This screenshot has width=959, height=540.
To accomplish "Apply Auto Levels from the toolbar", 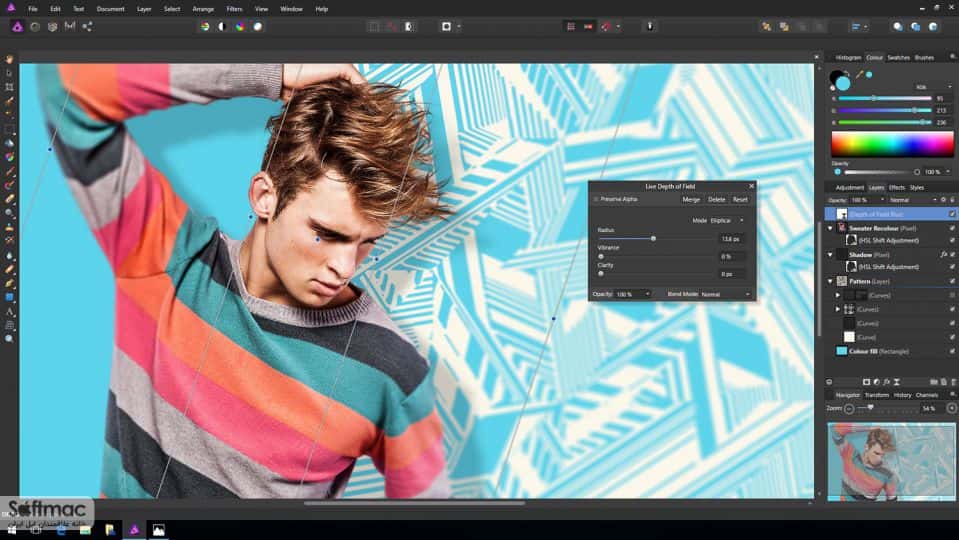I will coord(205,26).
